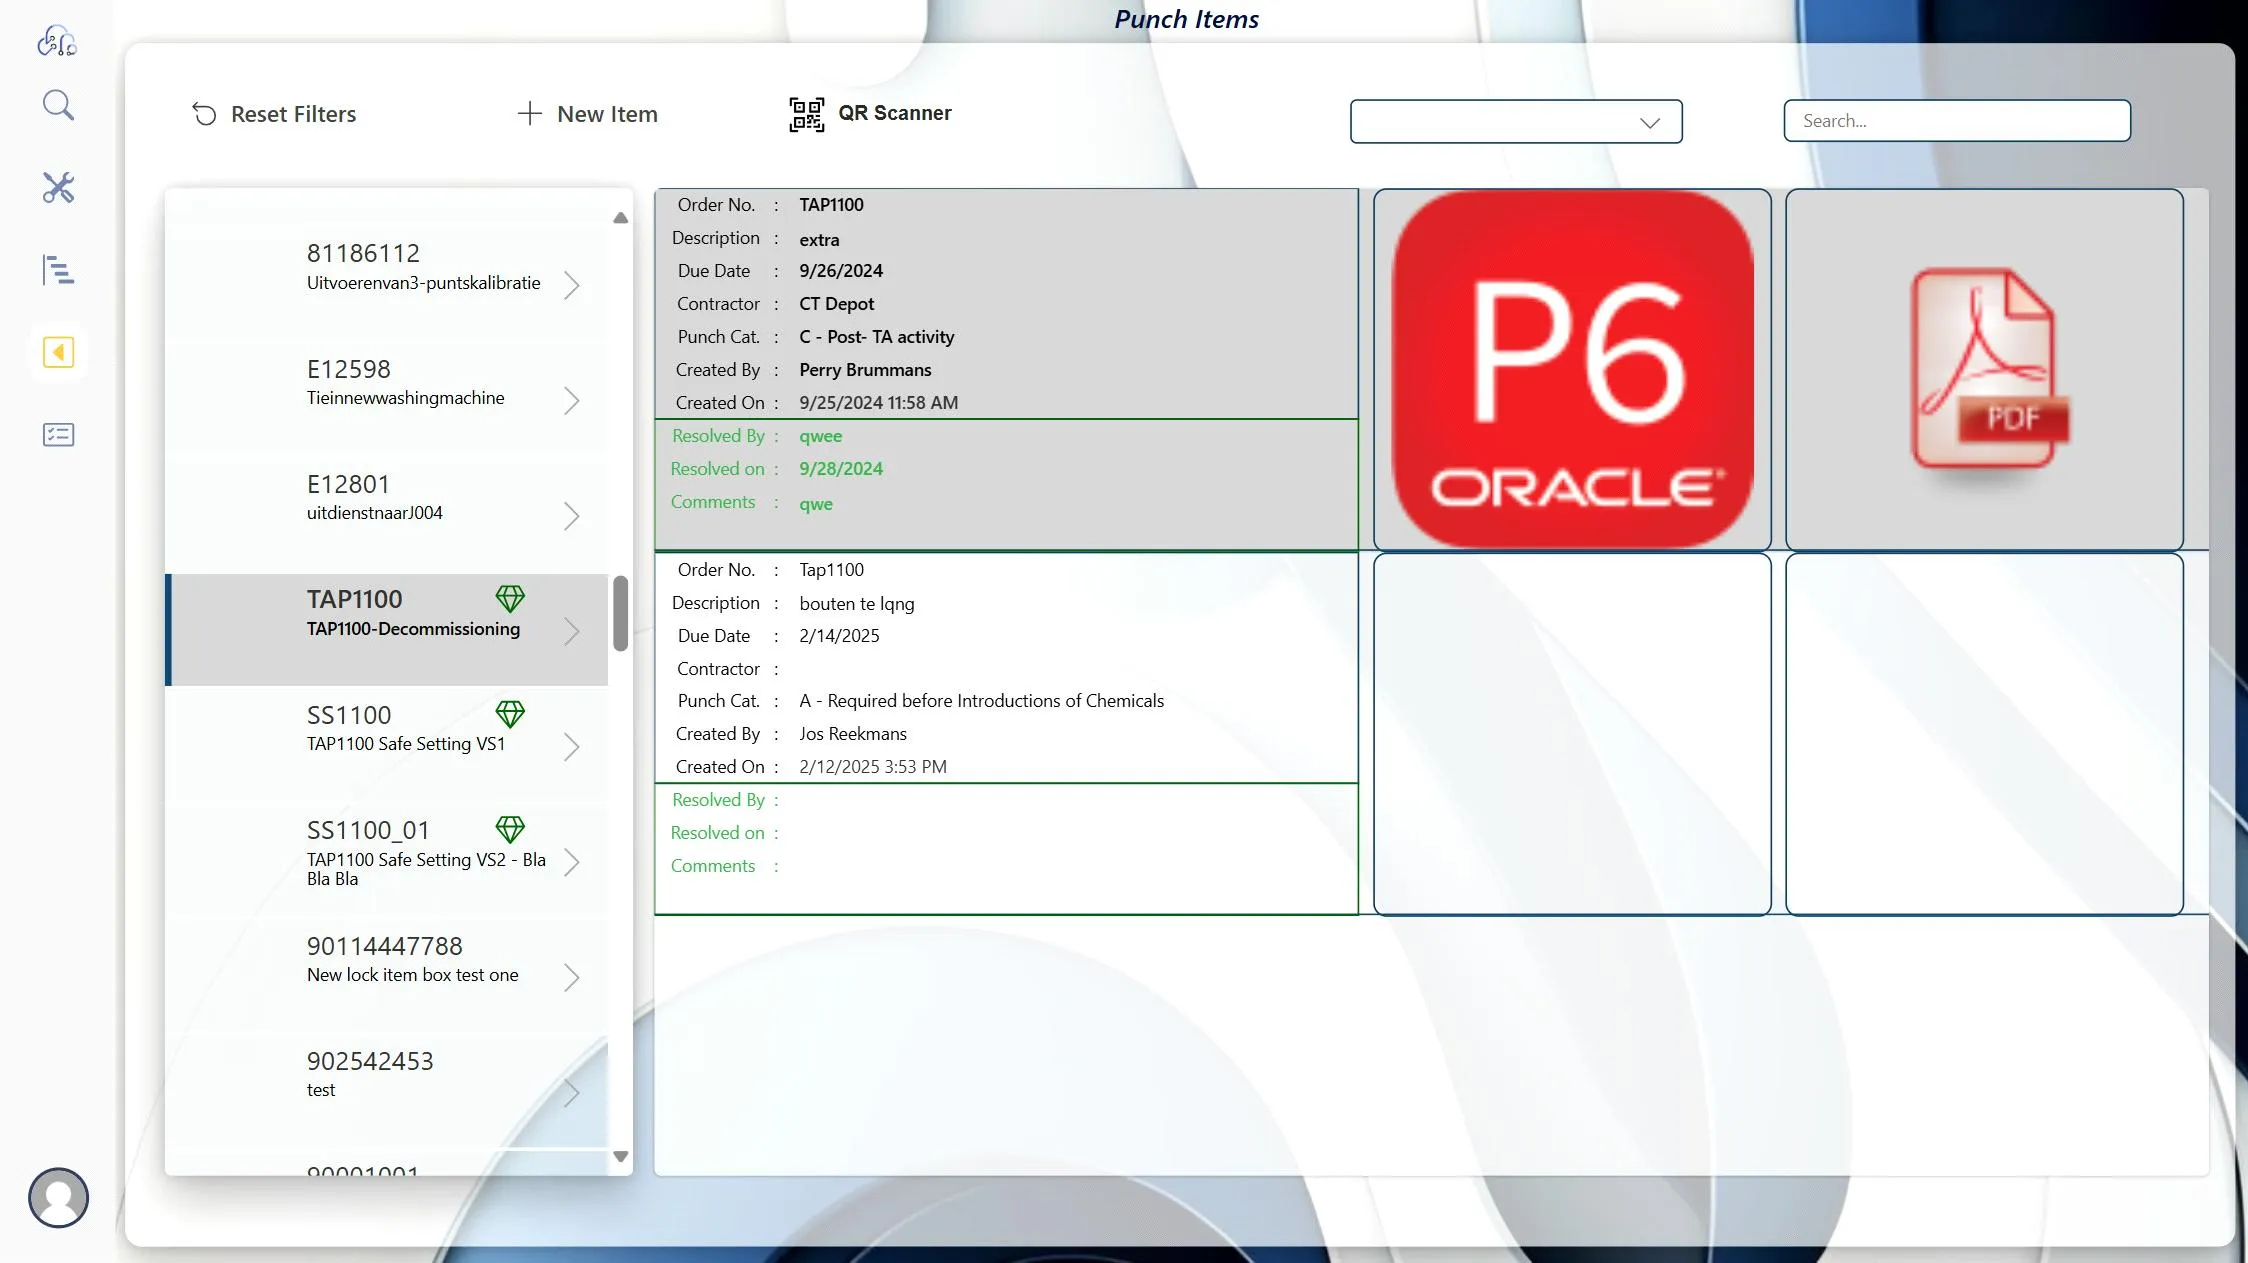Click the Punch Items page title
The width and height of the screenshot is (2248, 1263).
click(x=1187, y=19)
